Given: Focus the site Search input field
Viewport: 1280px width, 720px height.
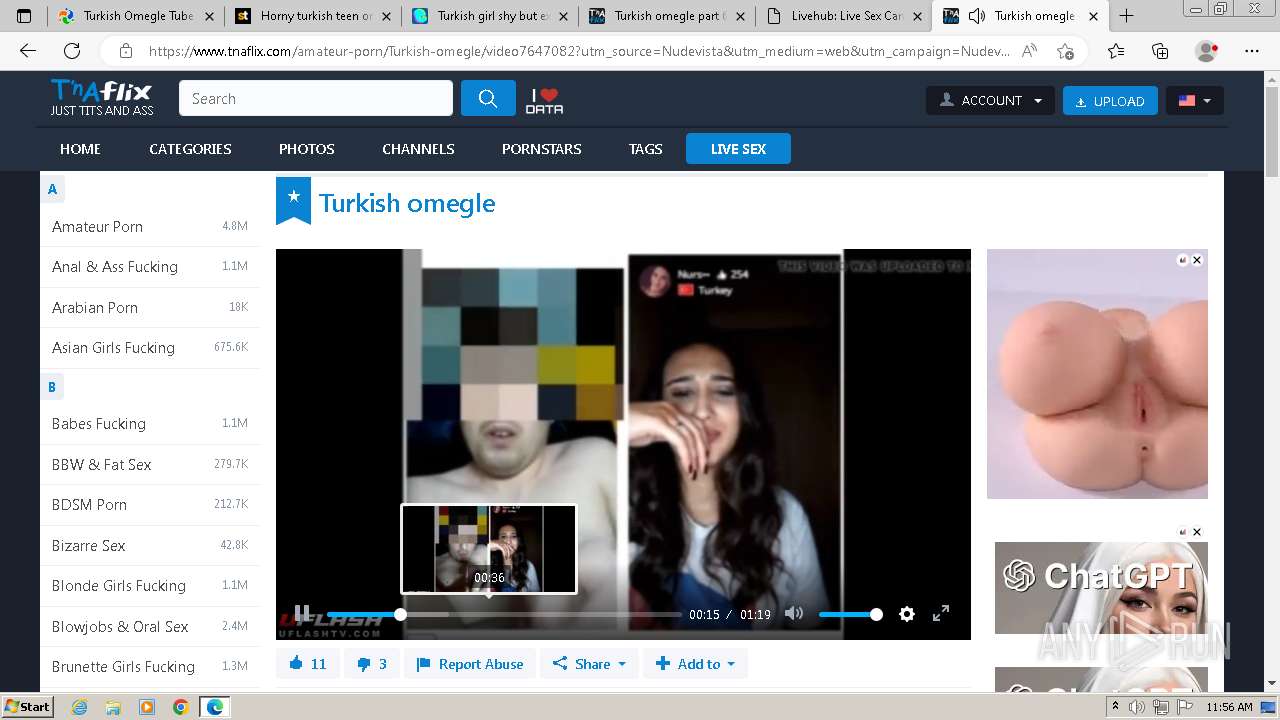Looking at the screenshot, I should pos(316,98).
